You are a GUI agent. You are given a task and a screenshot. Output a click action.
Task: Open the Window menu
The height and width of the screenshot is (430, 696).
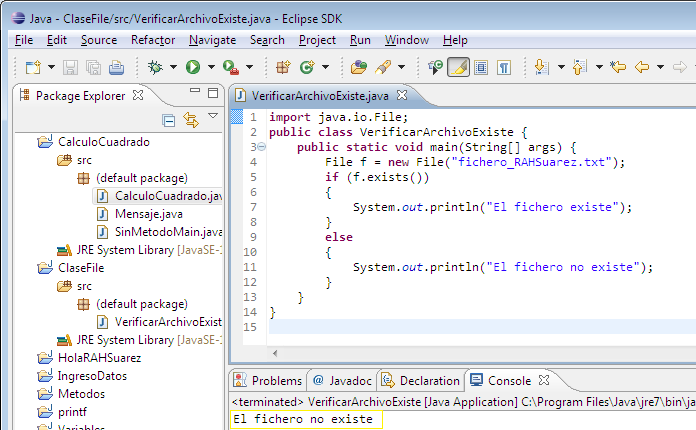click(x=407, y=40)
